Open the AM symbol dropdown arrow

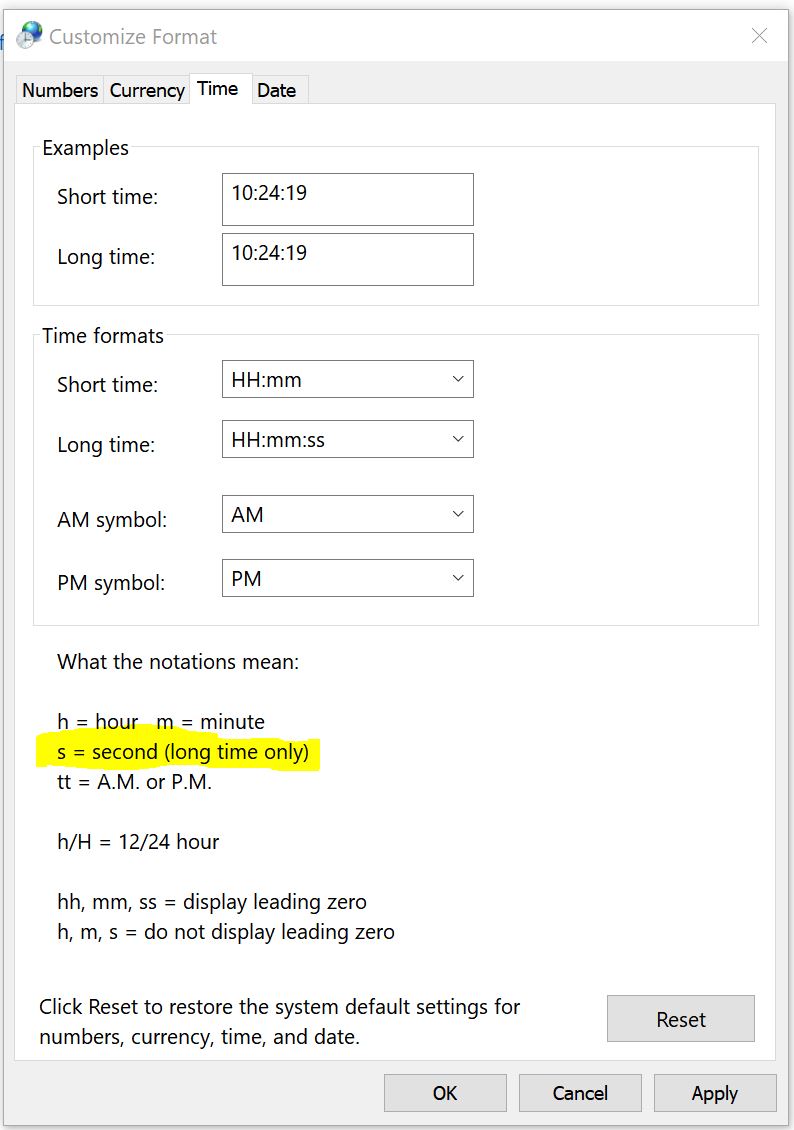(458, 515)
